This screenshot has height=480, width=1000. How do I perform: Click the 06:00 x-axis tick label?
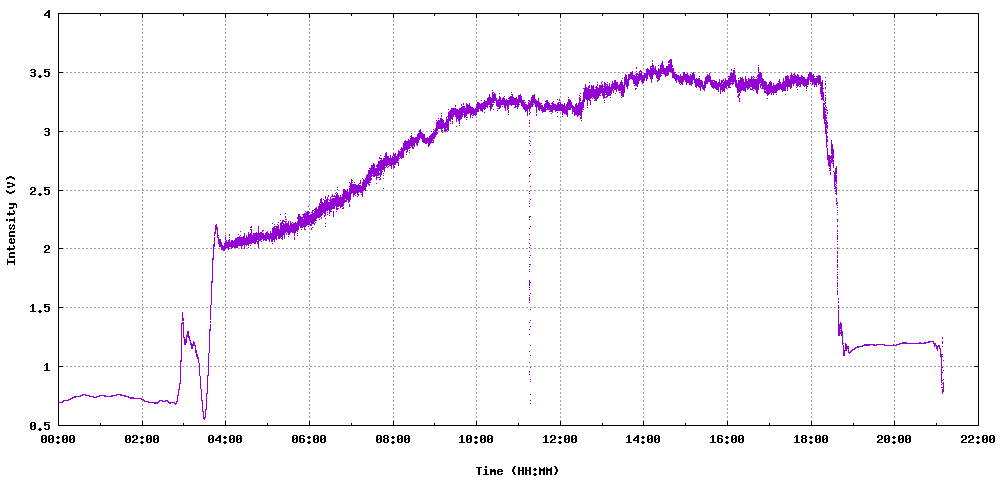[309, 439]
